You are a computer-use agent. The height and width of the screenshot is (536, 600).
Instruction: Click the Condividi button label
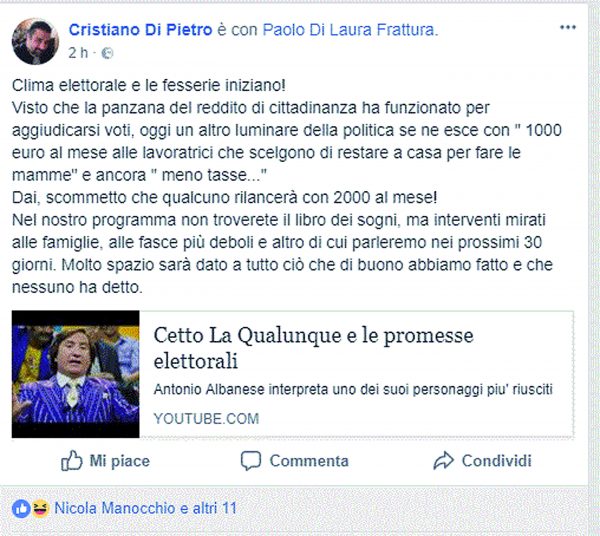pos(497,461)
